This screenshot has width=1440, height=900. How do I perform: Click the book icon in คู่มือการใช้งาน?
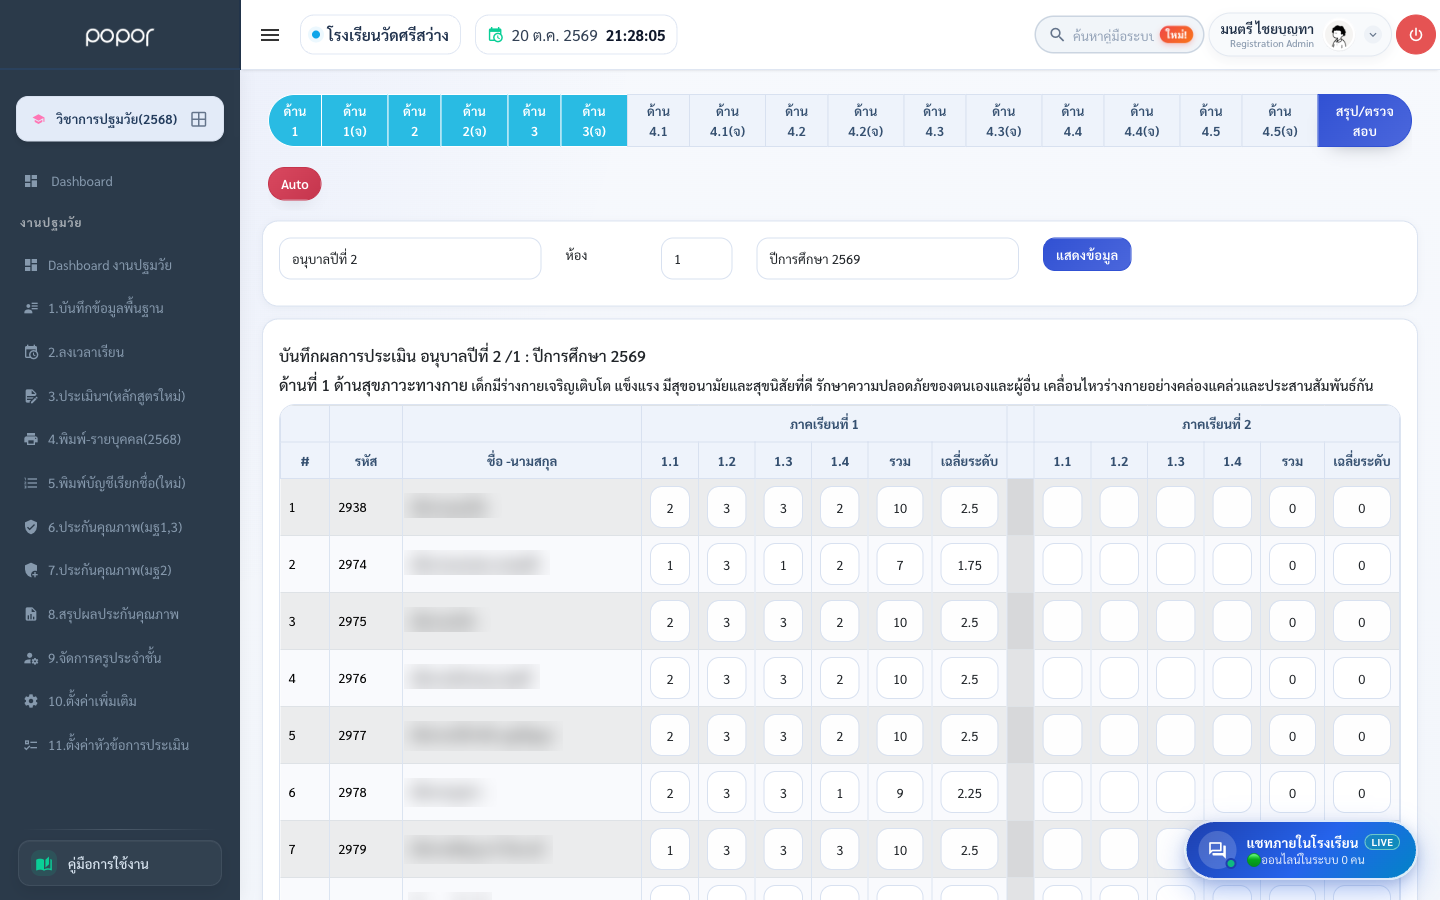[44, 863]
